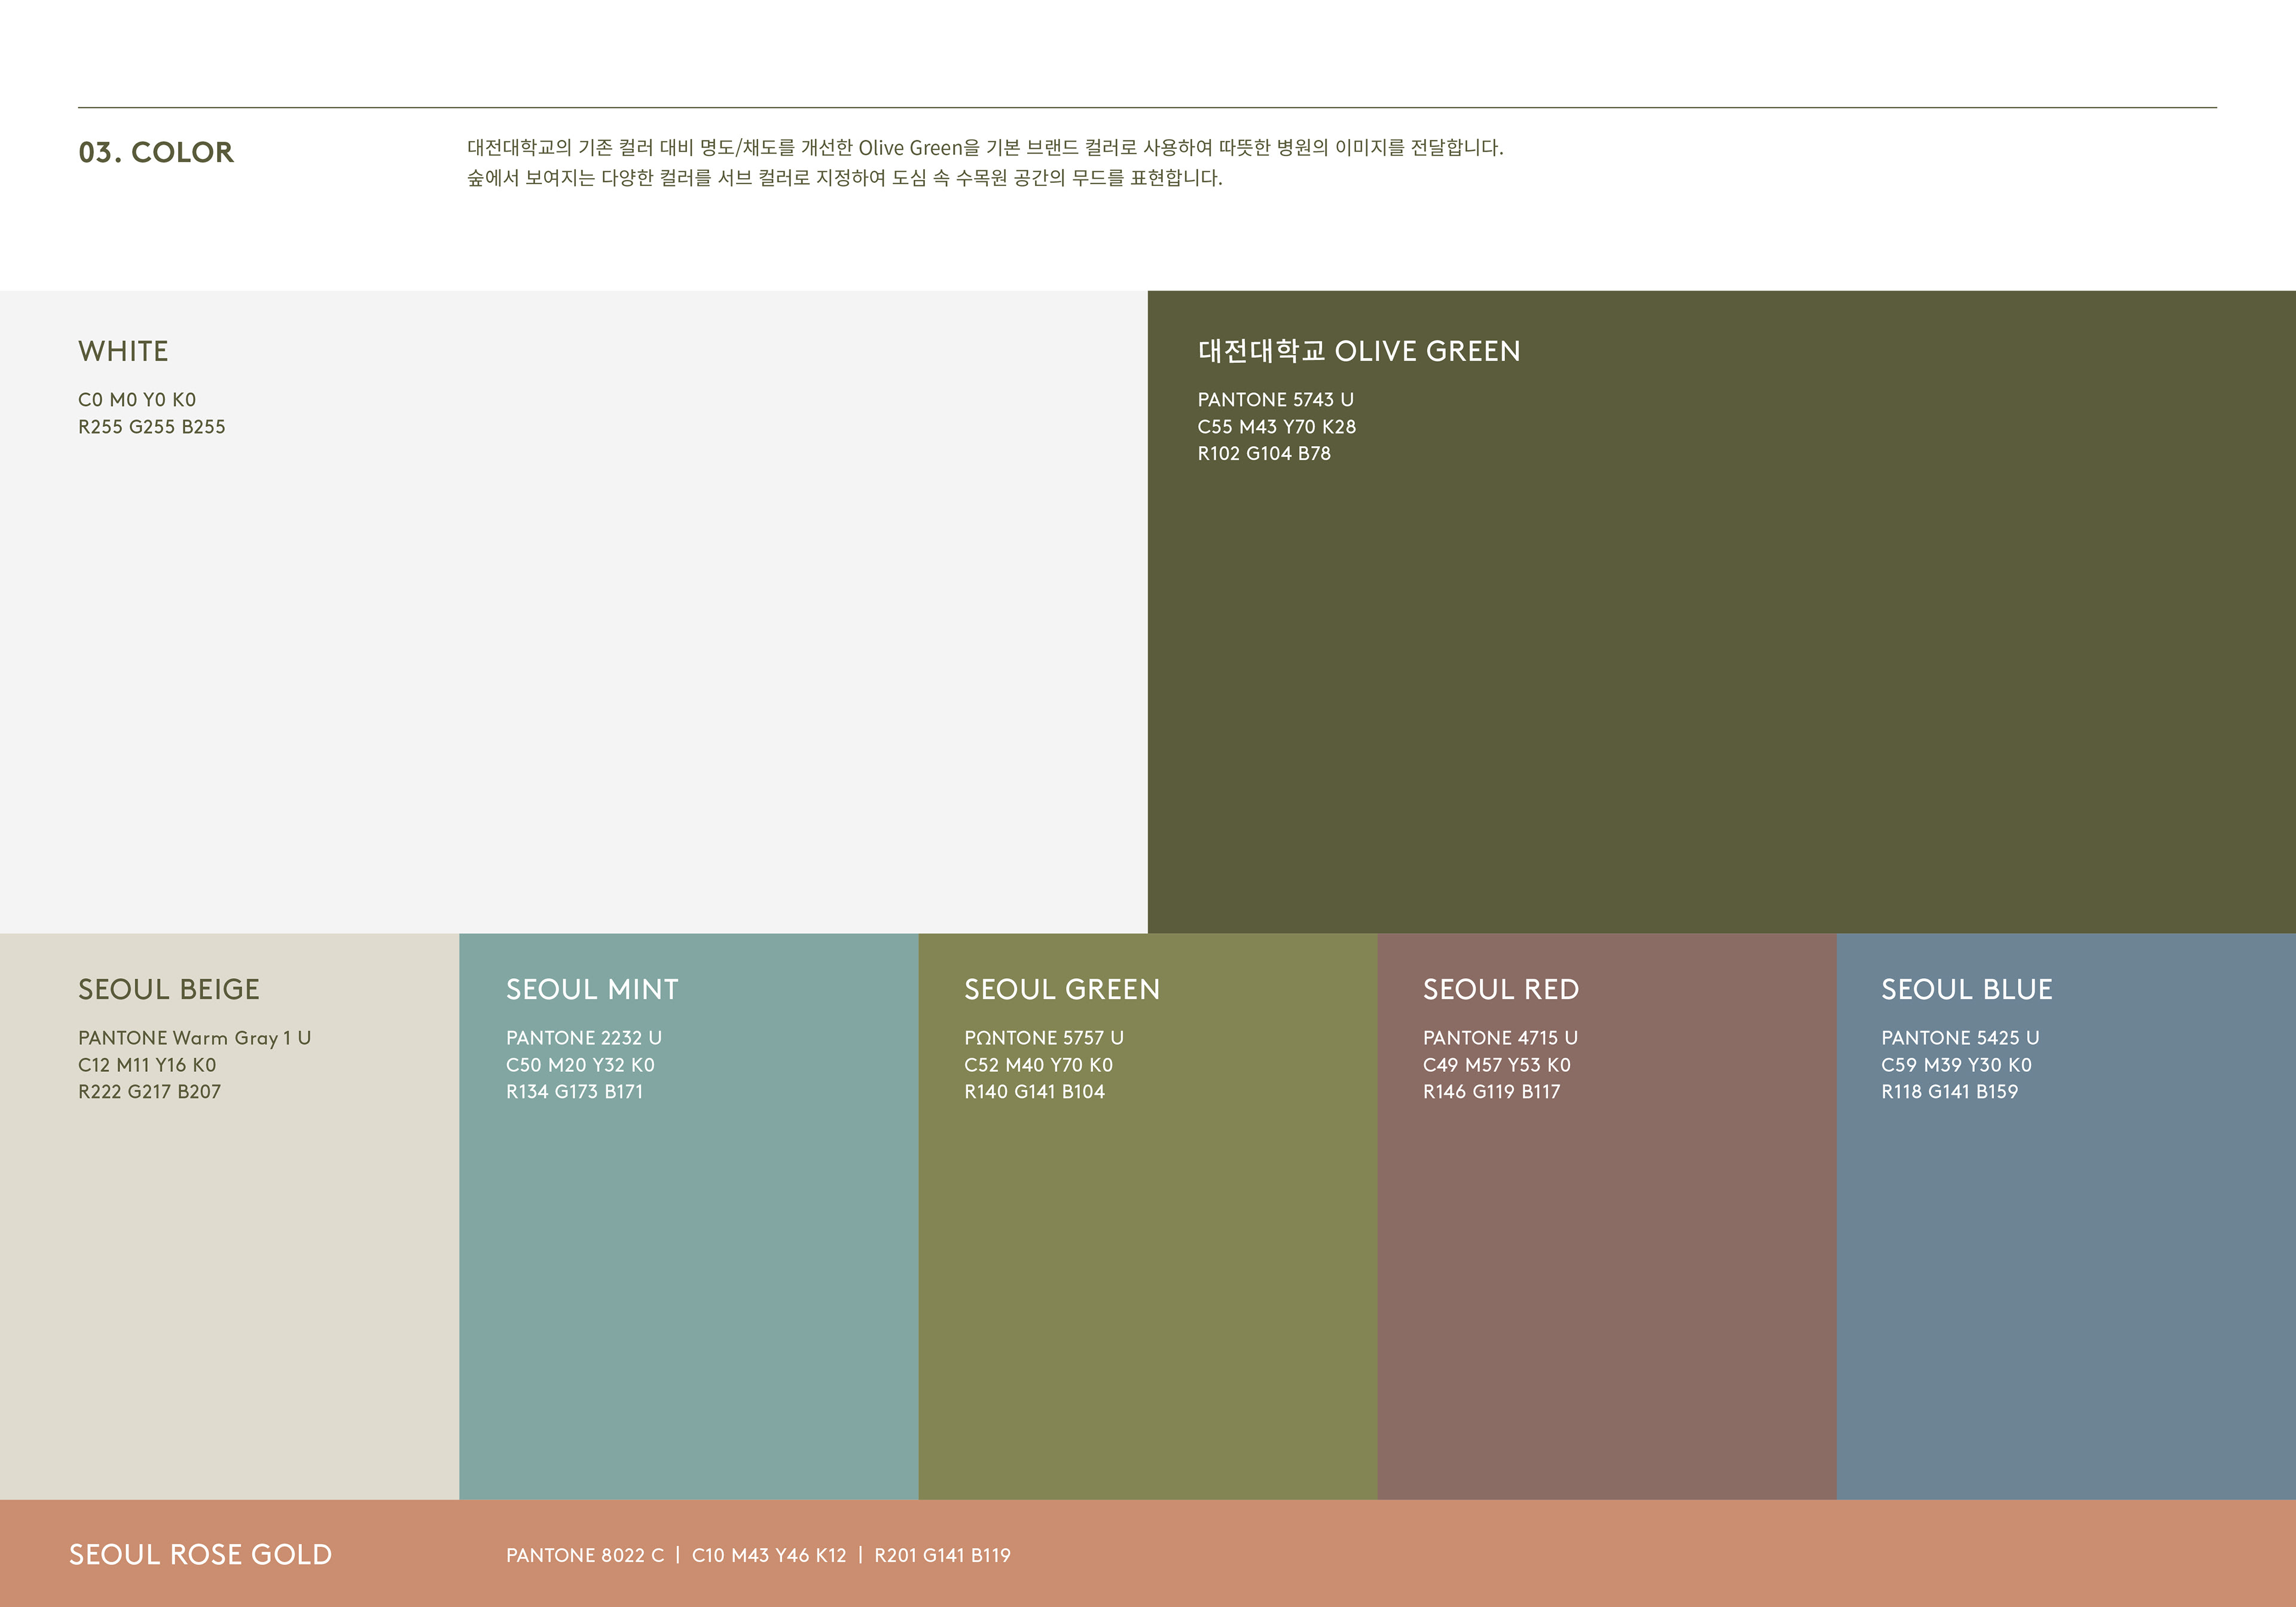This screenshot has height=1607, width=2296.
Task: Click the SEOUL MINT title text
Action: [x=592, y=990]
